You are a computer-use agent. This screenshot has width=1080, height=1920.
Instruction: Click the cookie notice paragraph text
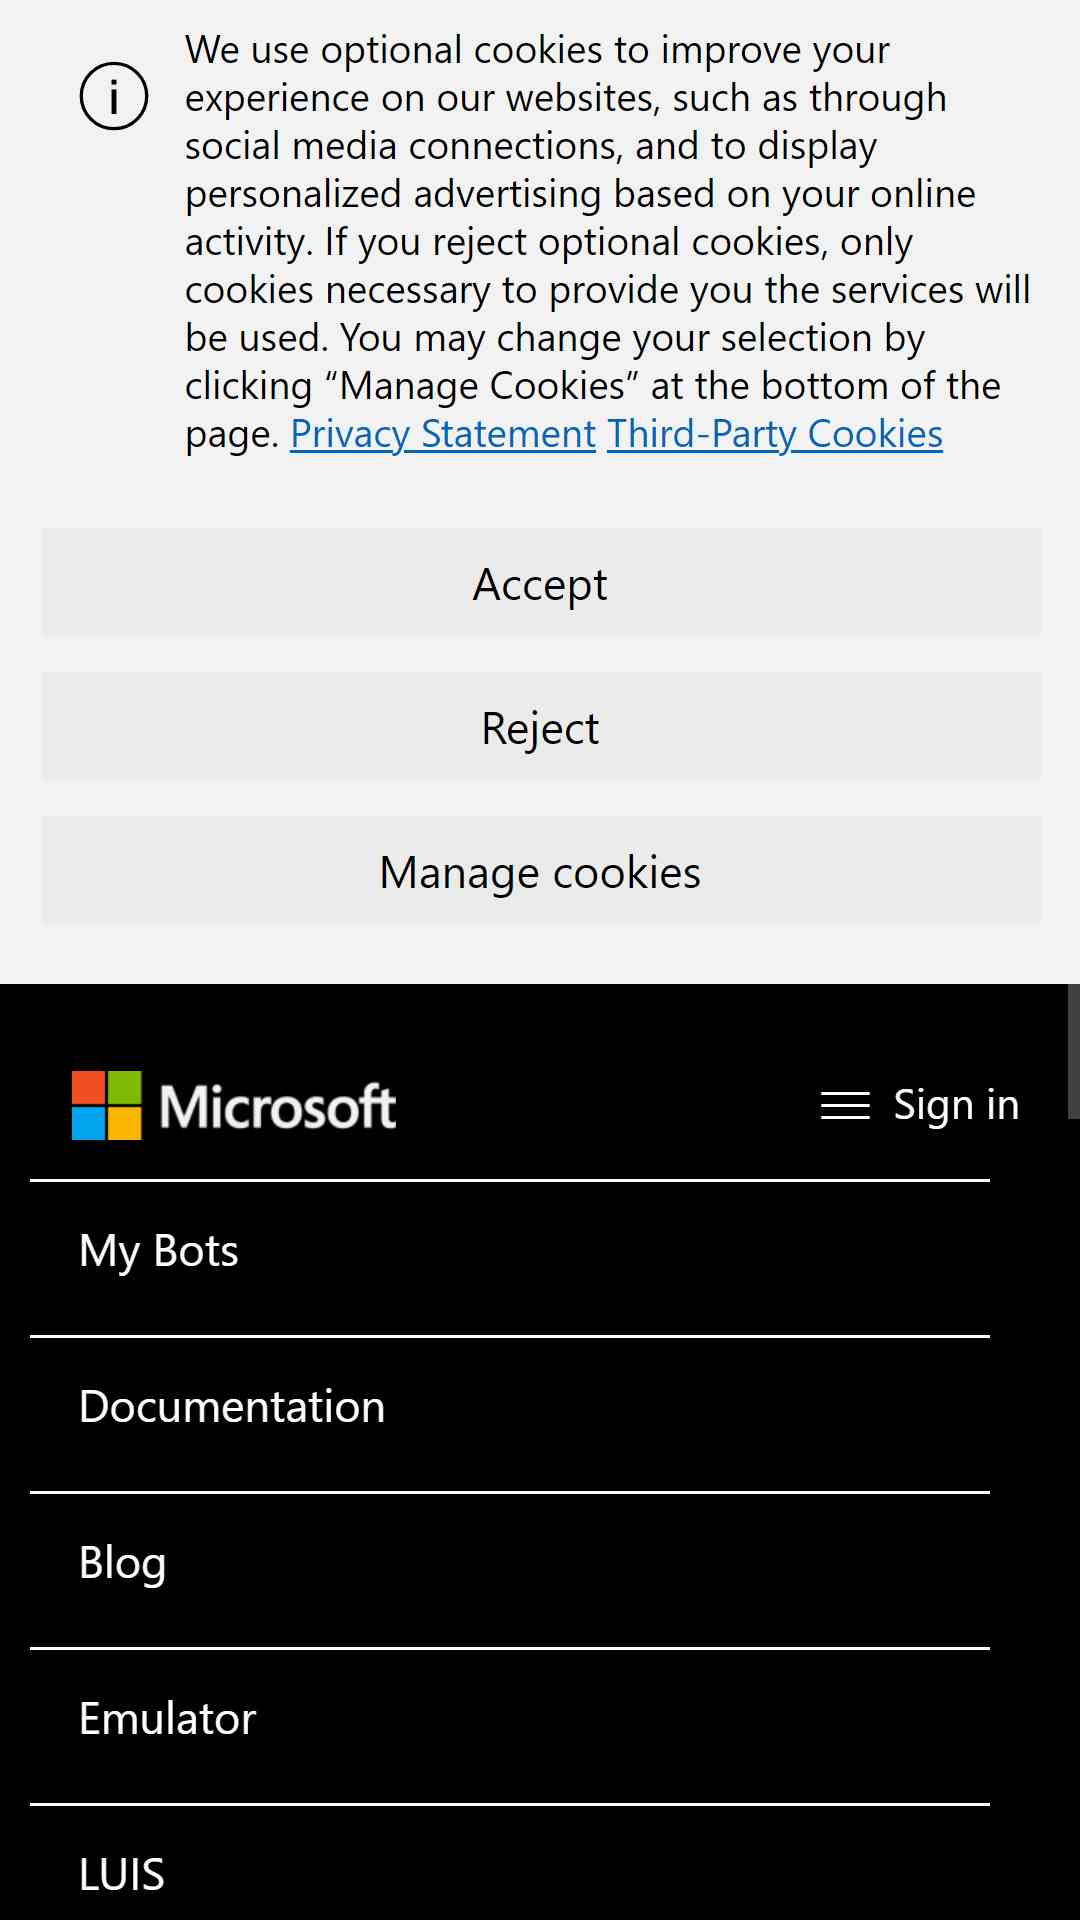(x=607, y=242)
